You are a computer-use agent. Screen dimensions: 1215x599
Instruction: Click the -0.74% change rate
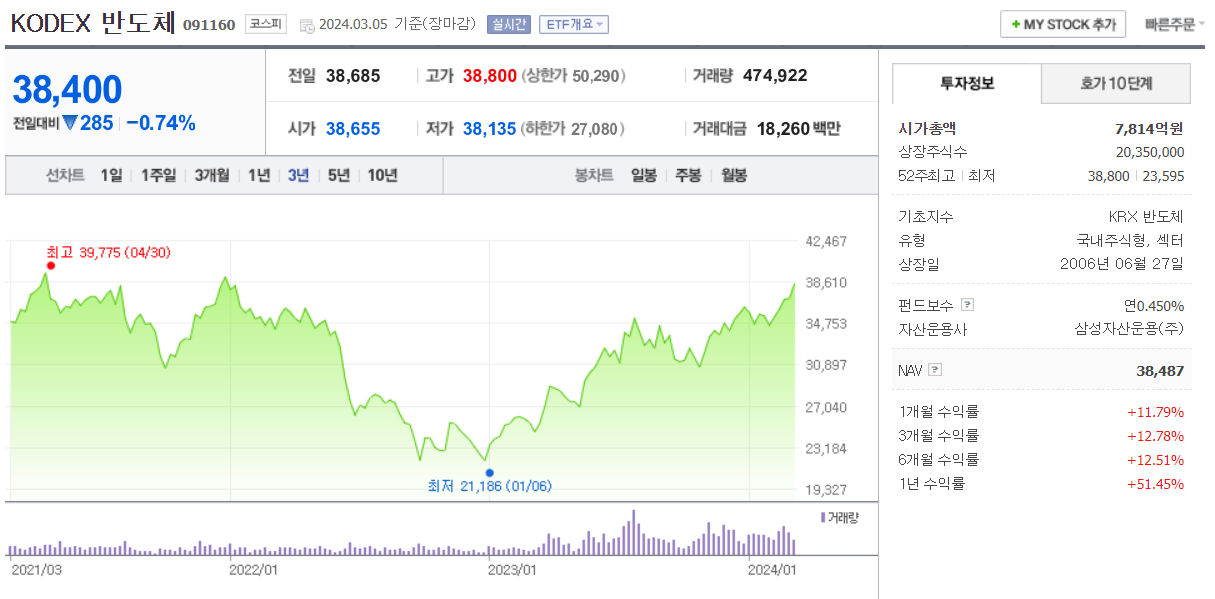(x=161, y=123)
